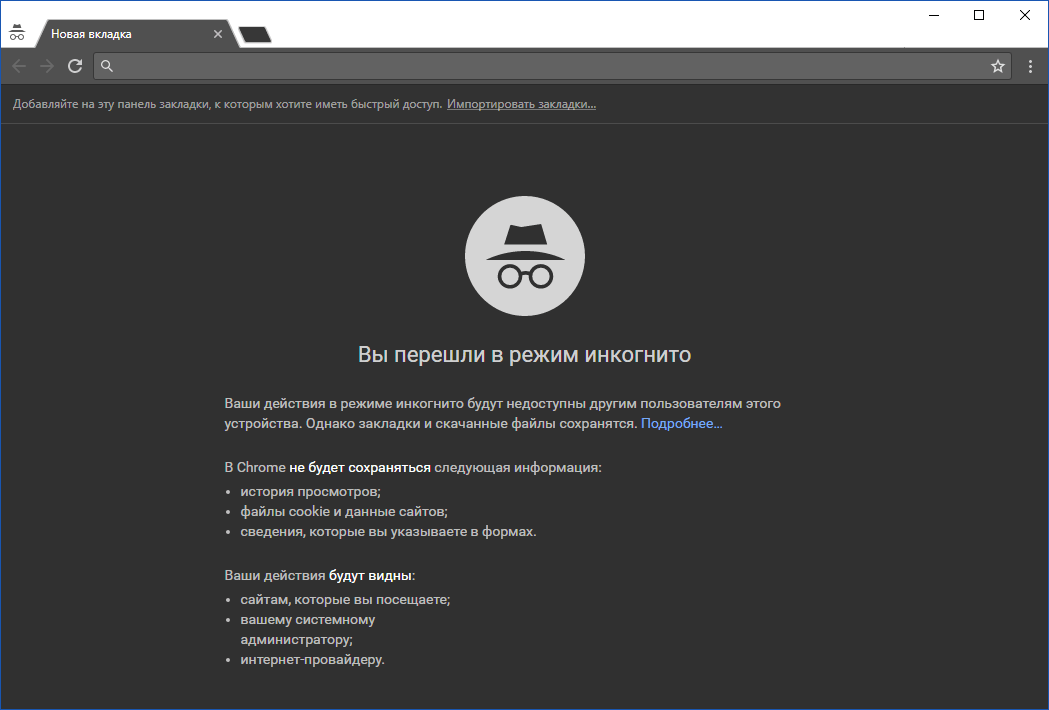Click the search icon in the address bar
This screenshot has width=1049, height=710.
pyautogui.click(x=106, y=65)
